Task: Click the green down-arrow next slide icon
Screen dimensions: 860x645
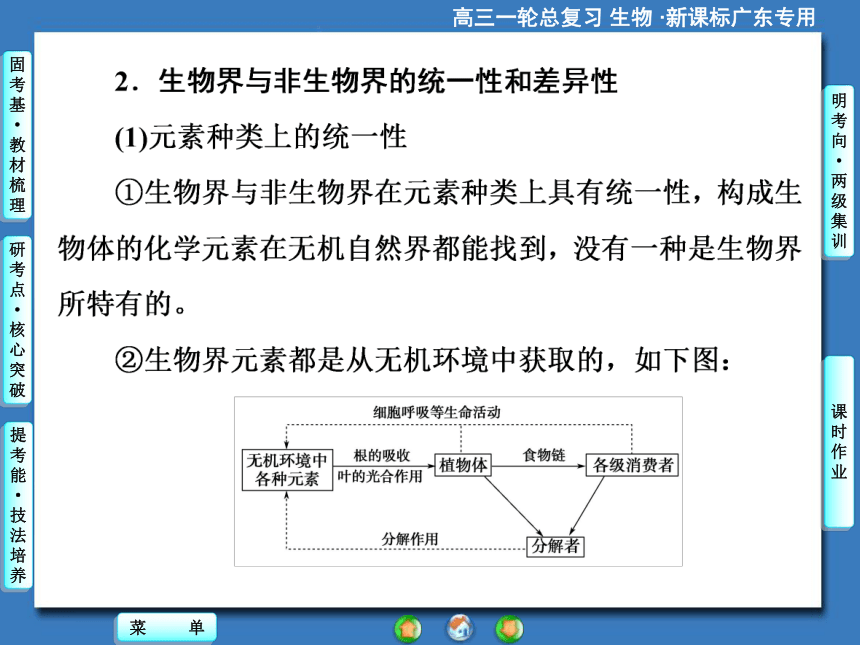Action: (x=510, y=629)
